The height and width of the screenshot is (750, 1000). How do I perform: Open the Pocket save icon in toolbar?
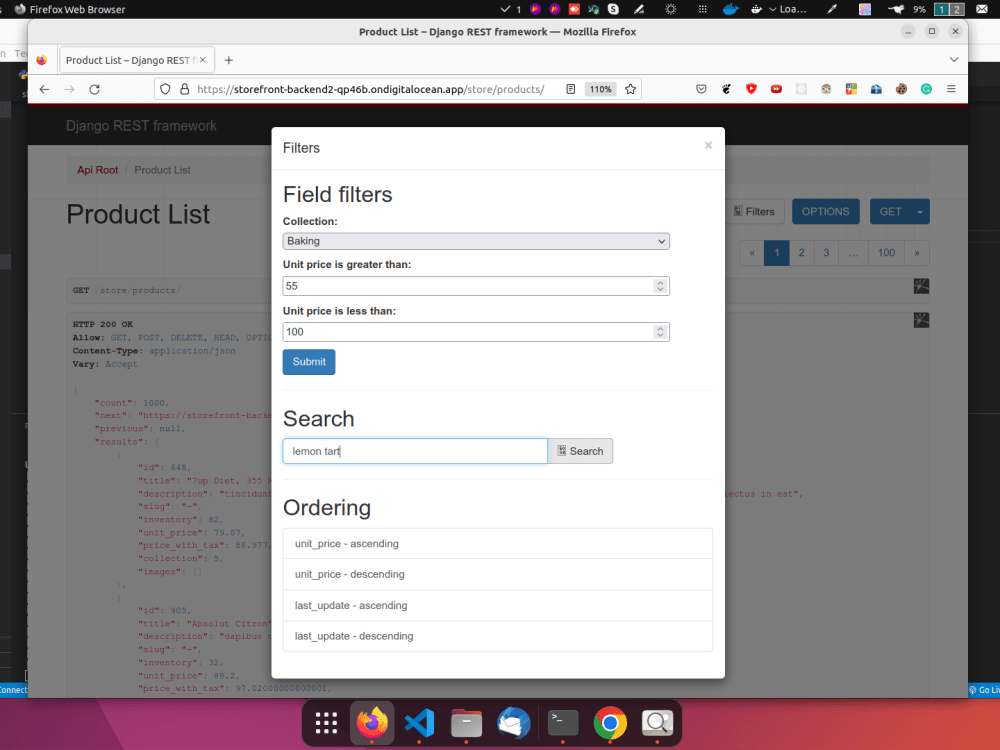[702, 89]
